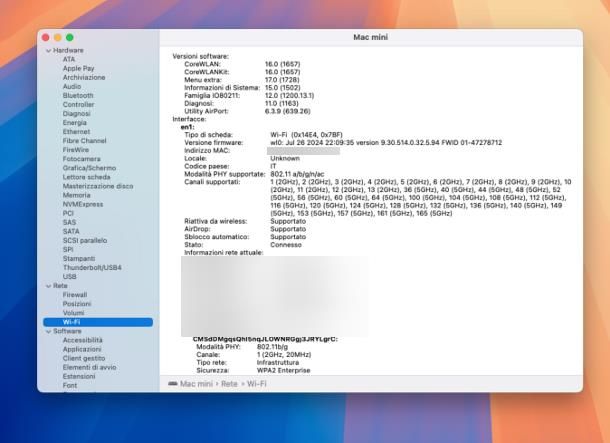This screenshot has width=610, height=443.
Task: Open USB hardware details
Action: (70, 277)
